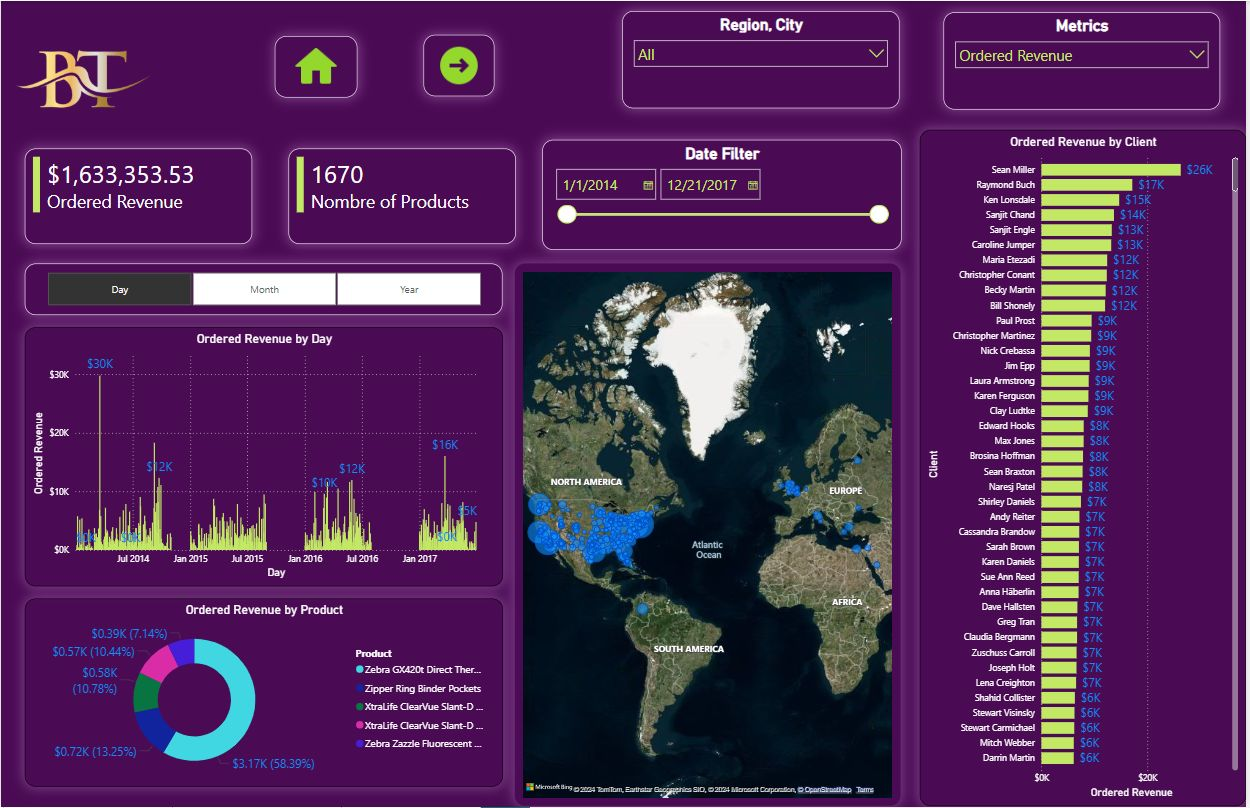Open the Region, City dropdown showing All

[760, 54]
